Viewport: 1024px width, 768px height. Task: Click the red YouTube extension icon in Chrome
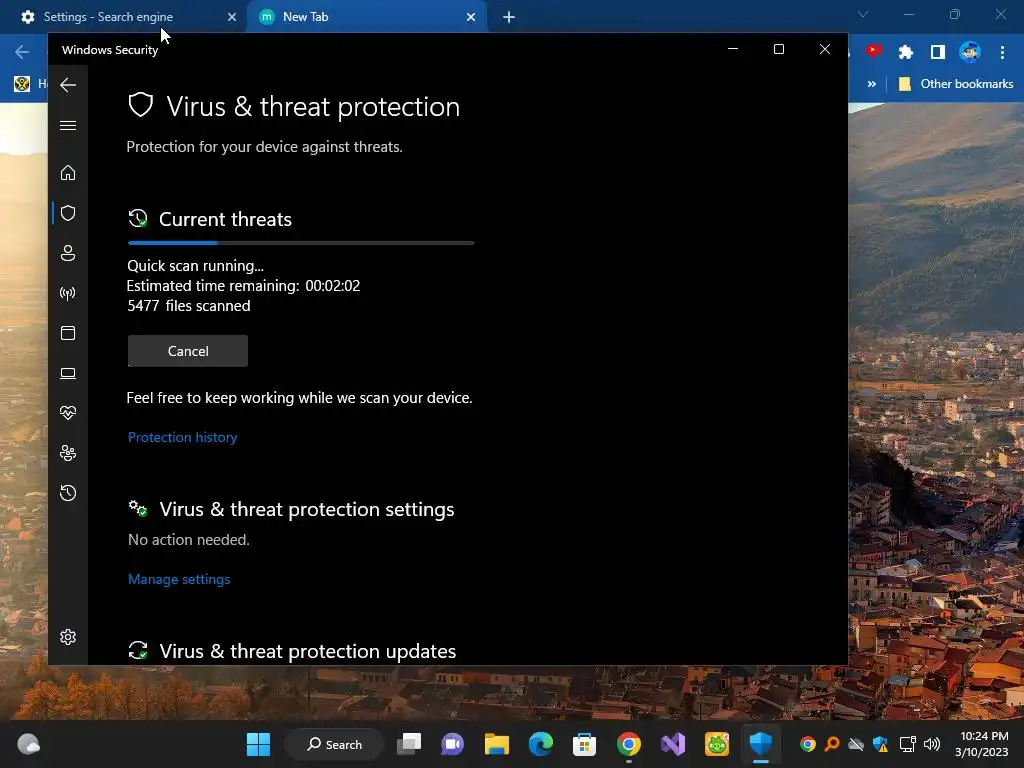click(874, 51)
